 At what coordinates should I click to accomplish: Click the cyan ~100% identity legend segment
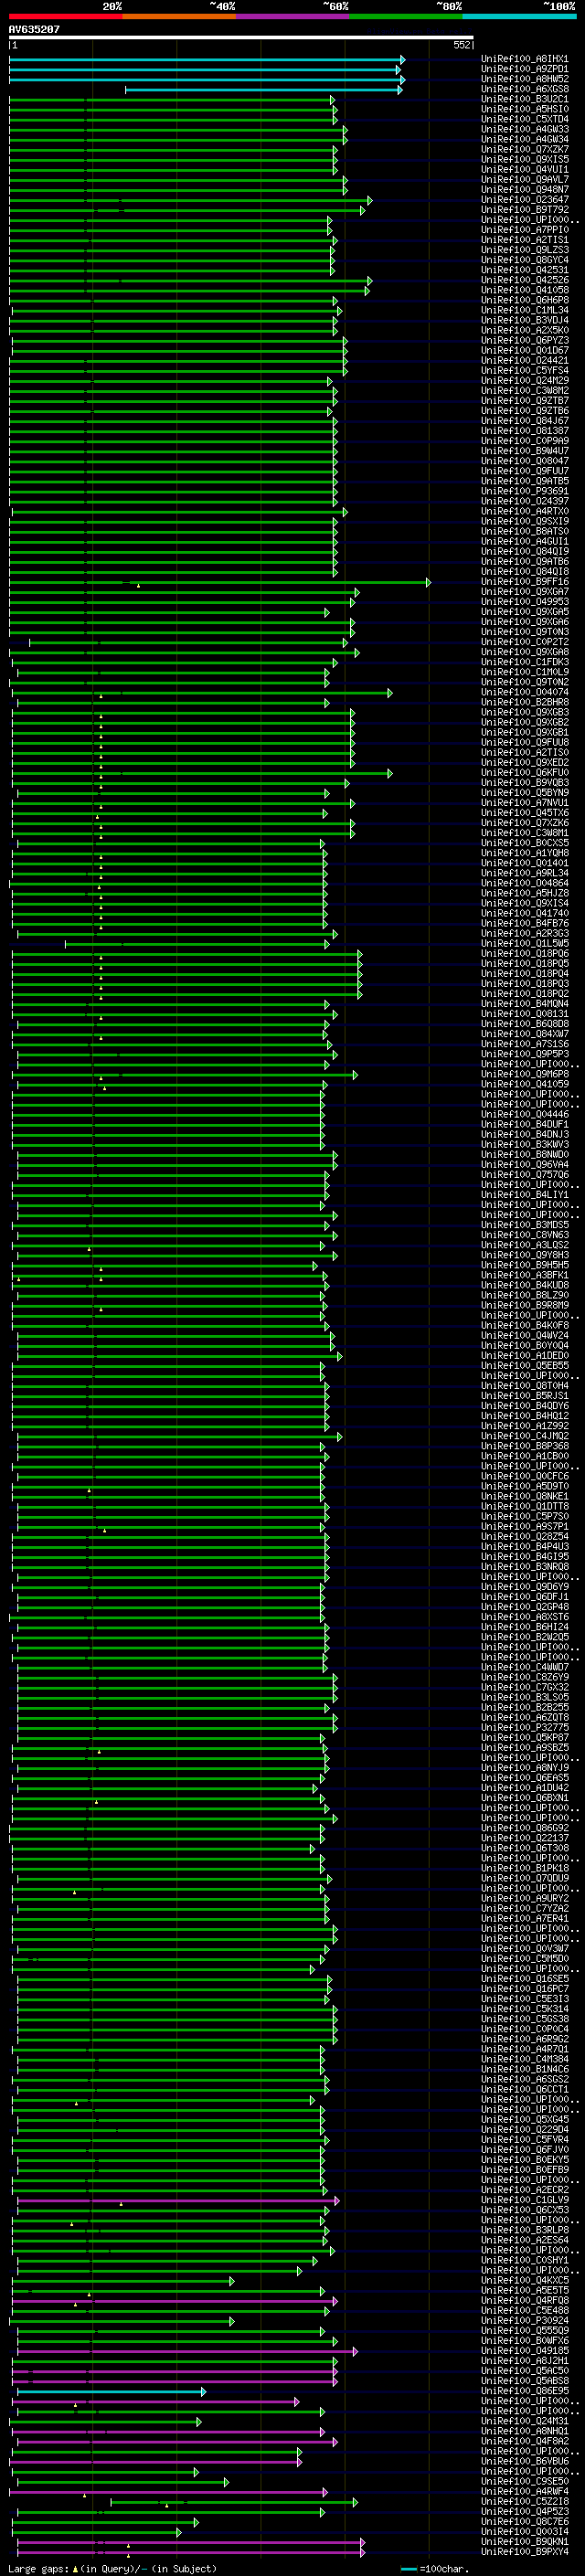pos(520,16)
